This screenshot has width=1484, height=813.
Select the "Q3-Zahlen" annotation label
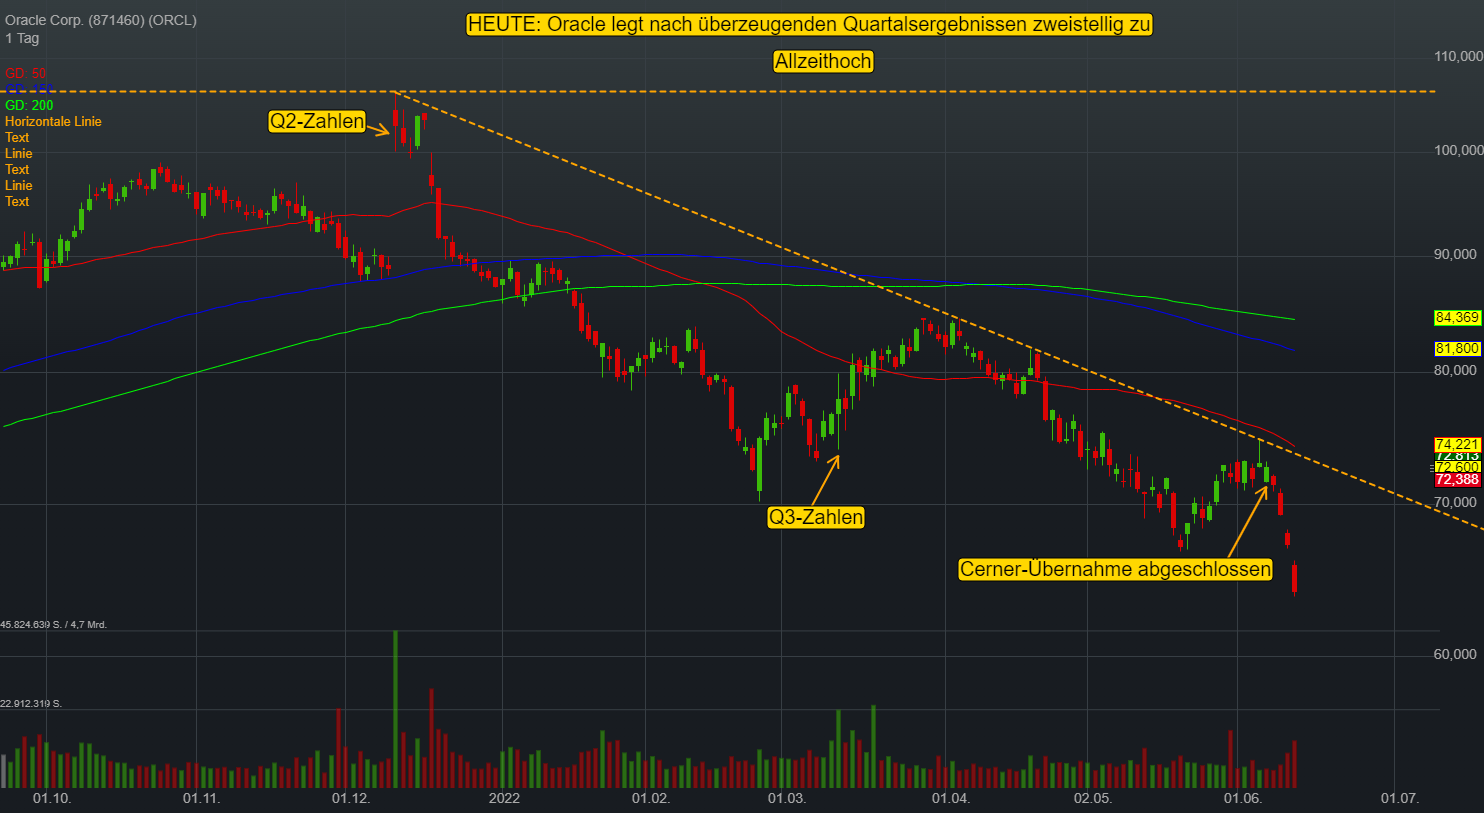tap(815, 517)
